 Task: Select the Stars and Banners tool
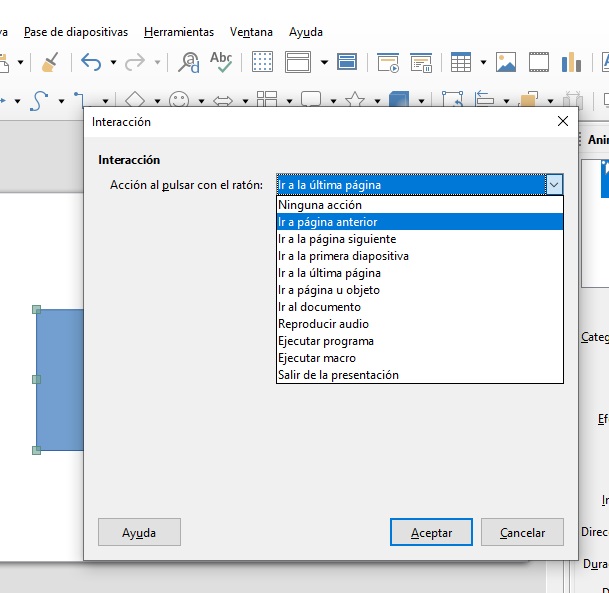click(355, 99)
